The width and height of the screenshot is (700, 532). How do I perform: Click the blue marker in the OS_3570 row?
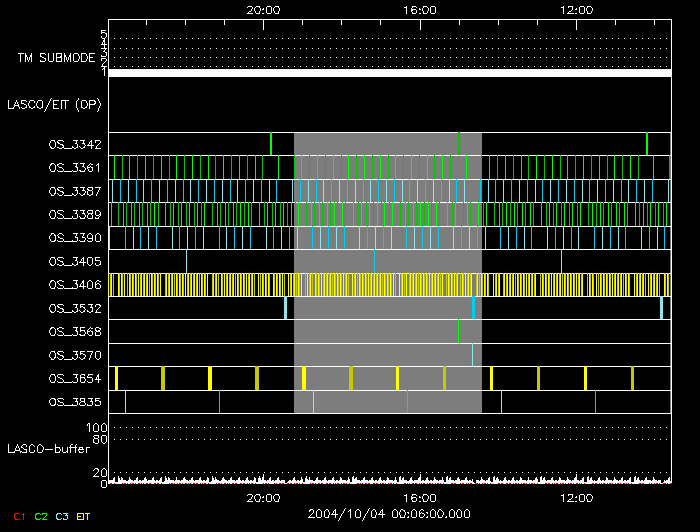pos(472,354)
